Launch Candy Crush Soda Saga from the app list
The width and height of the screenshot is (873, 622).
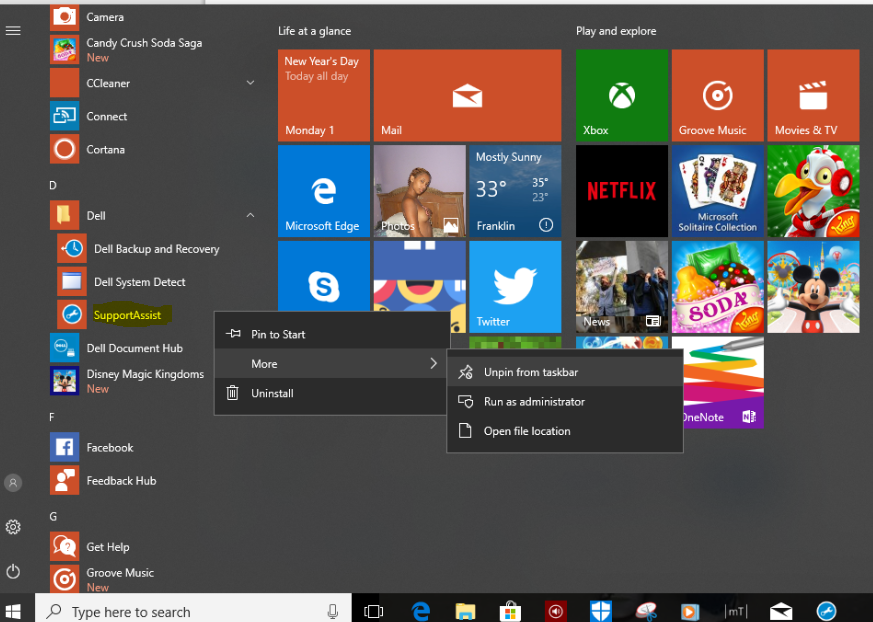click(x=125, y=50)
